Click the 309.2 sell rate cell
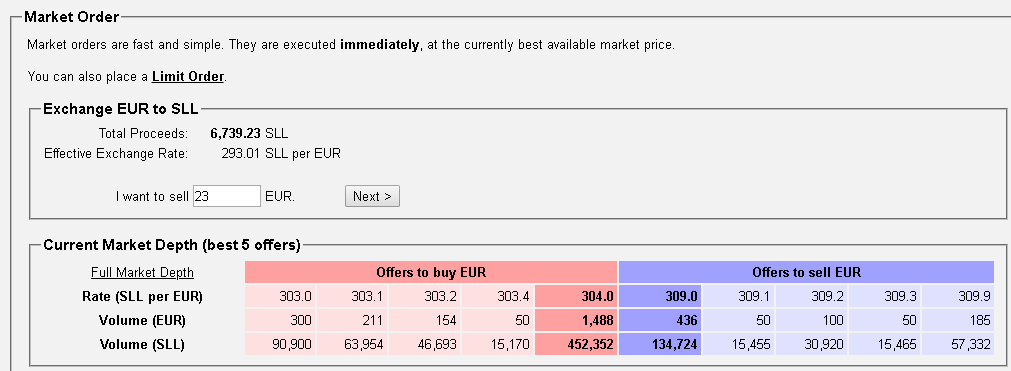 pyautogui.click(x=812, y=297)
